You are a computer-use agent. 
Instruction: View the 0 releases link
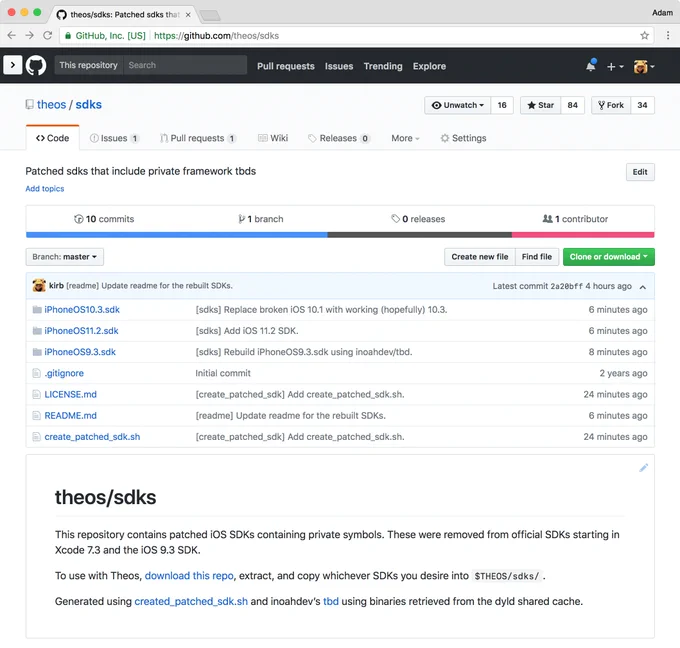[418, 219]
